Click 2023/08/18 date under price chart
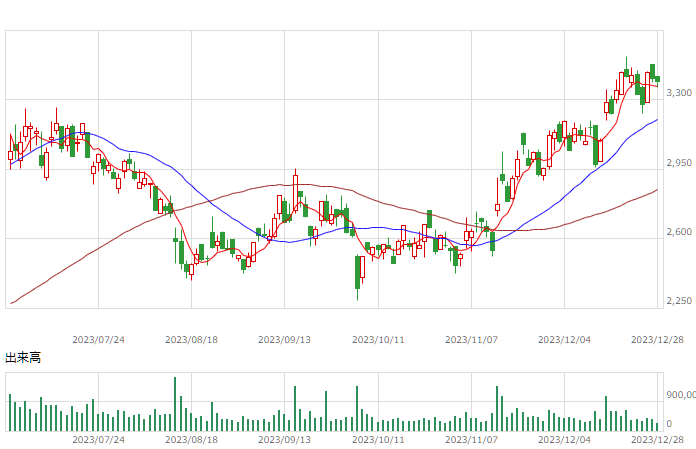 tap(191, 340)
